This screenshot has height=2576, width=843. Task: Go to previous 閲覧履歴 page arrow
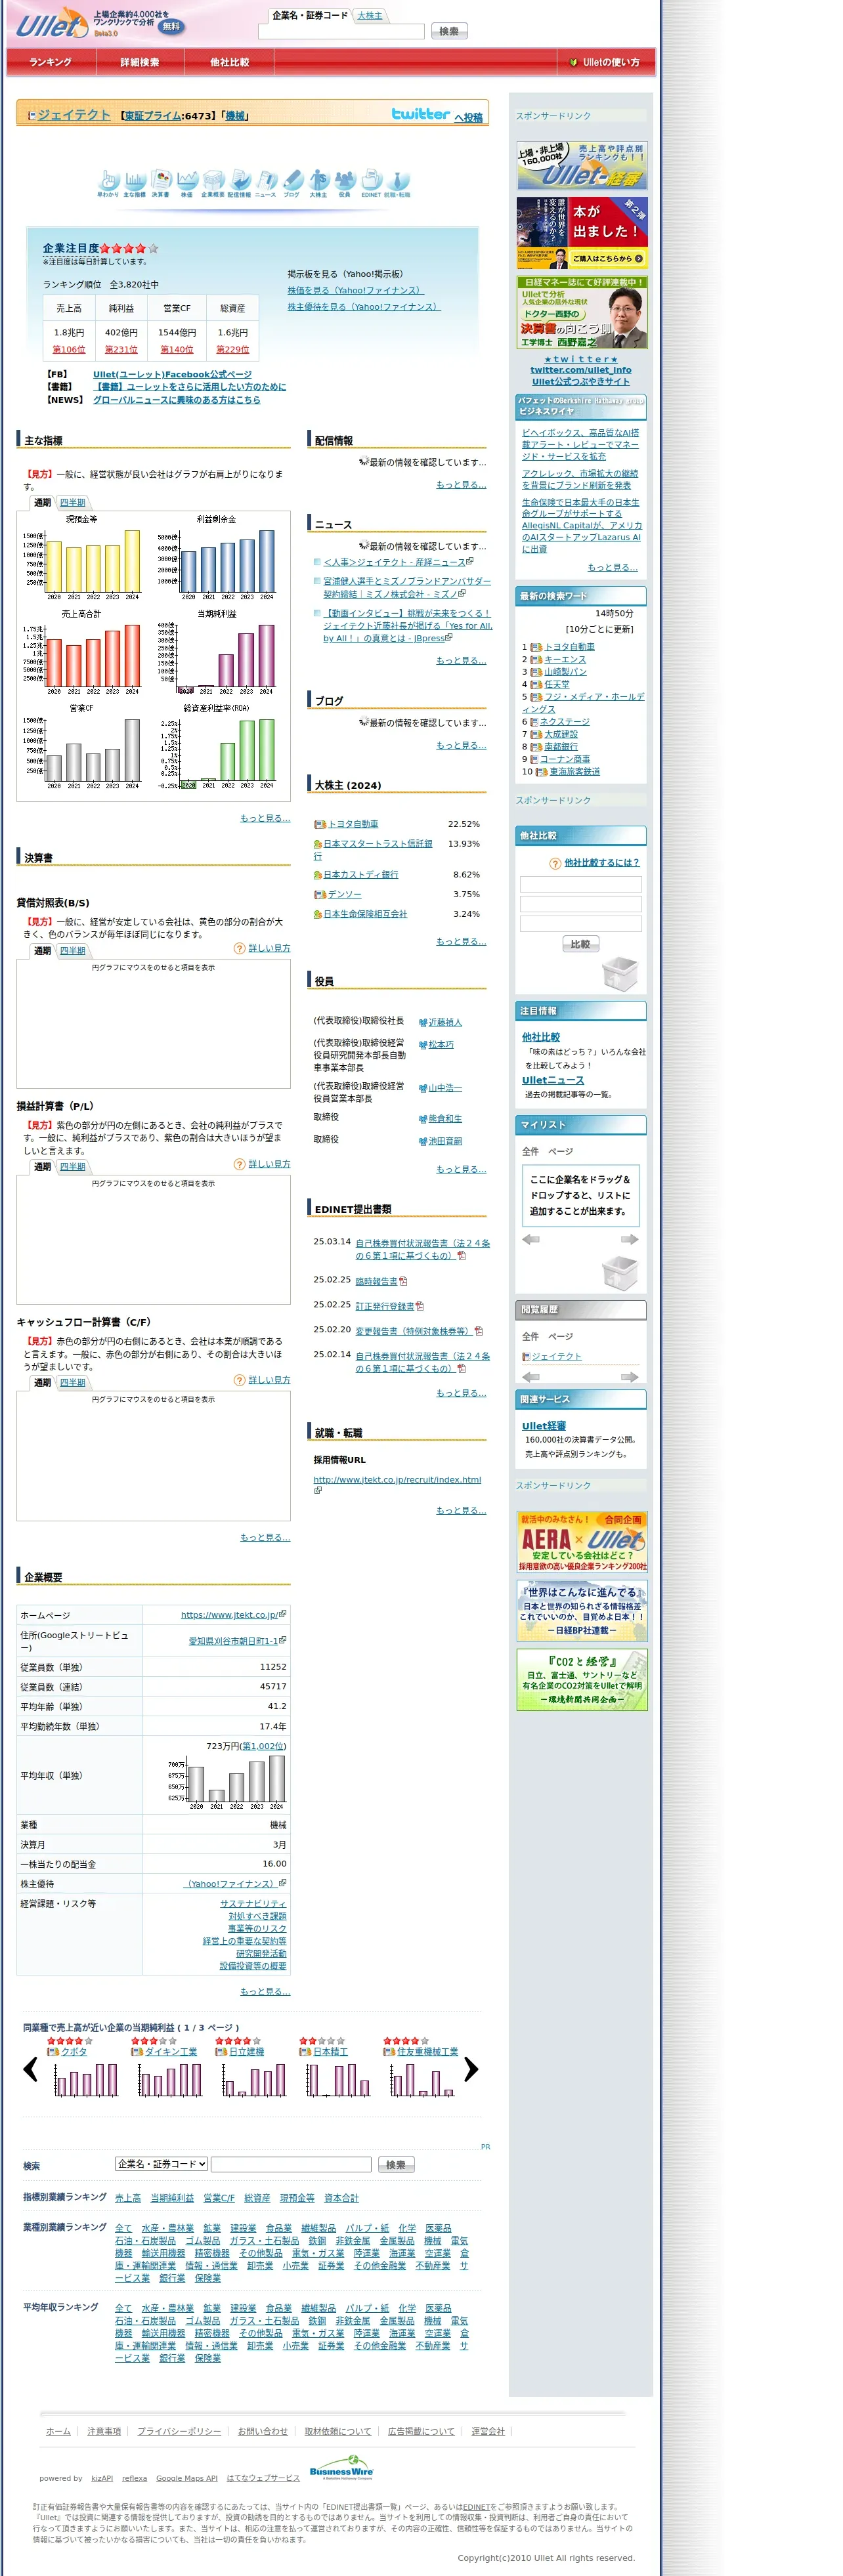click(x=531, y=1377)
